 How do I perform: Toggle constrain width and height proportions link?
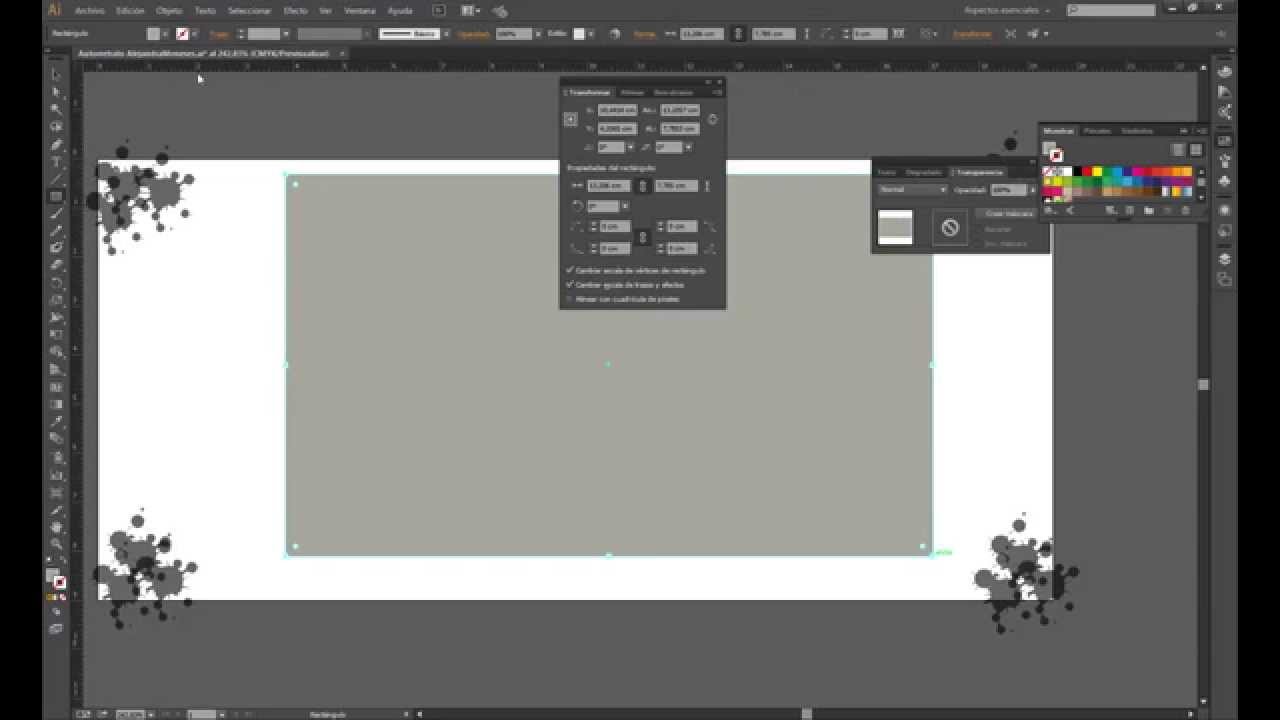(712, 119)
